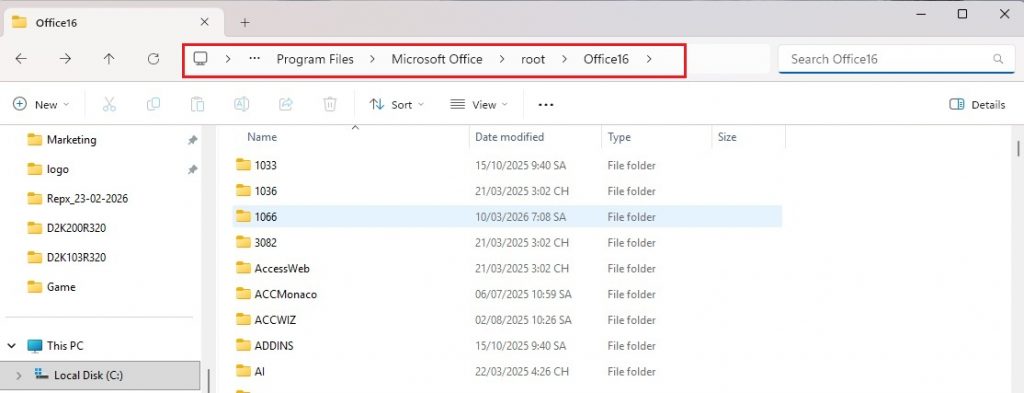The image size is (1024, 393).
Task: Expand hidden breadcrumb path with ellipsis
Action: (255, 59)
